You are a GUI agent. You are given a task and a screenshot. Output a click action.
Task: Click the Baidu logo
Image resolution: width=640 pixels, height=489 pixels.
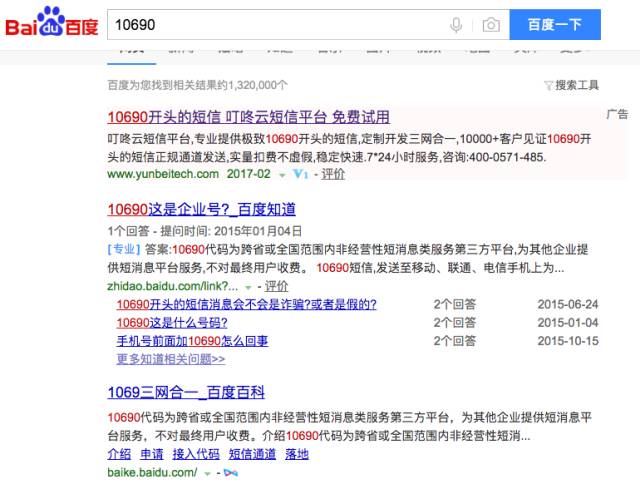51,22
